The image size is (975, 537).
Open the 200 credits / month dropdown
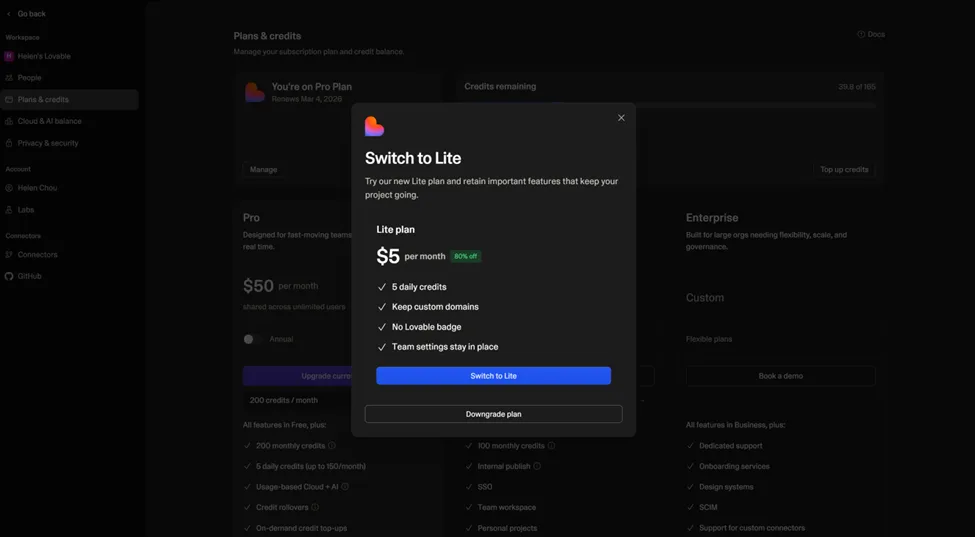click(x=297, y=400)
